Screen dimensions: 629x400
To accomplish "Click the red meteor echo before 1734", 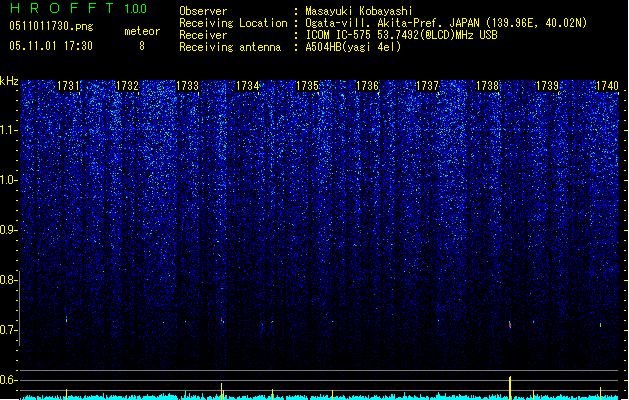I will [x=222, y=320].
